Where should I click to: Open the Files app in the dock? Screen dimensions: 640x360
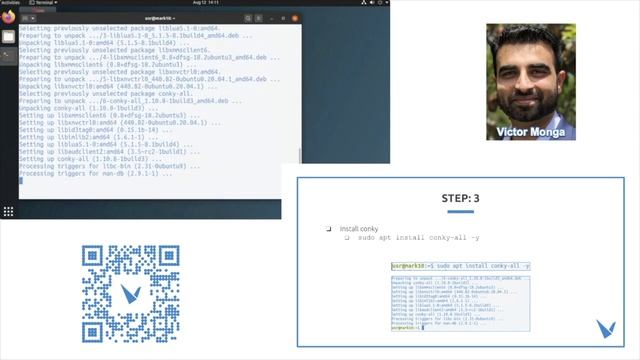point(8,36)
